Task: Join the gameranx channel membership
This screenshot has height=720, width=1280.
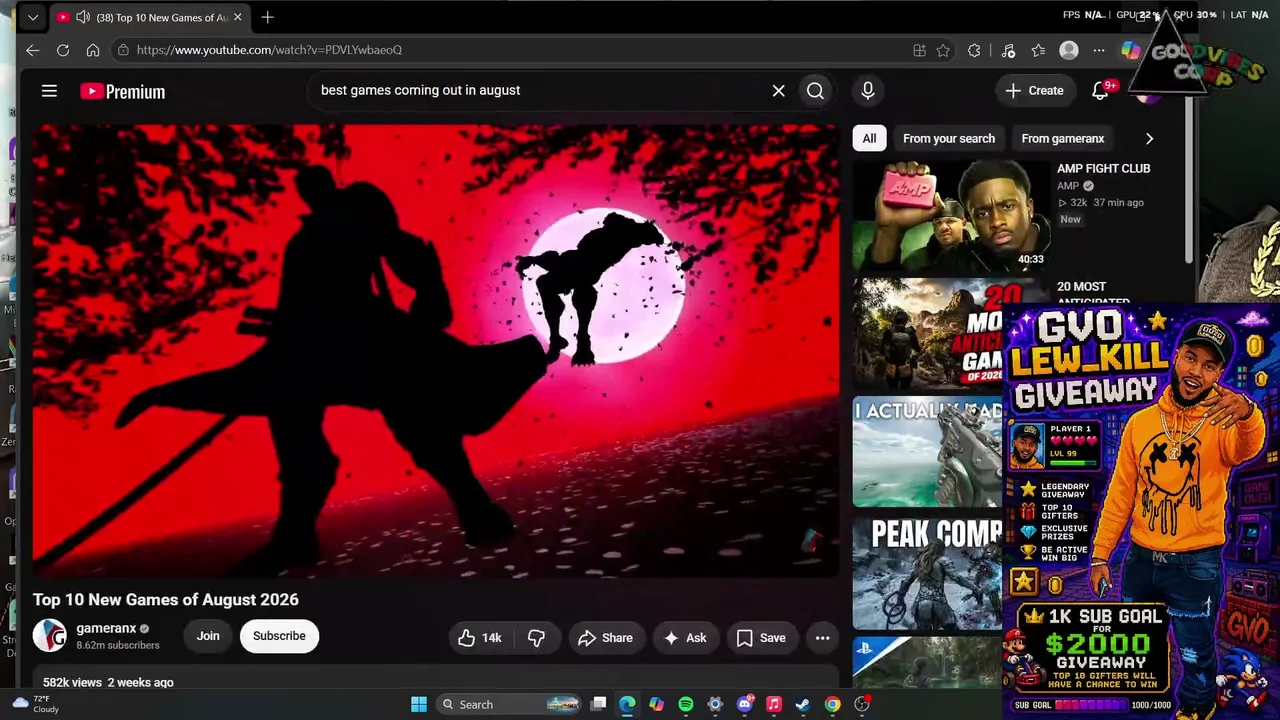Action: [x=208, y=636]
